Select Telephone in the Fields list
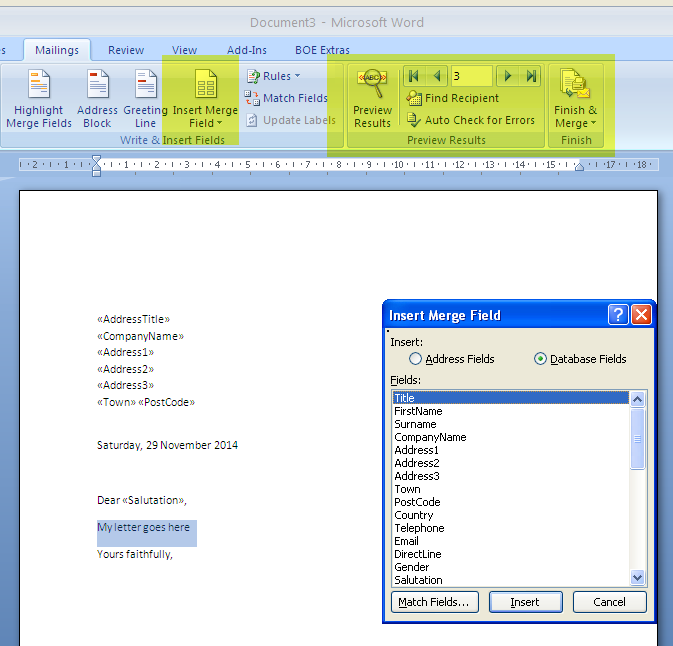Image resolution: width=673 pixels, height=646 pixels. (x=511, y=528)
